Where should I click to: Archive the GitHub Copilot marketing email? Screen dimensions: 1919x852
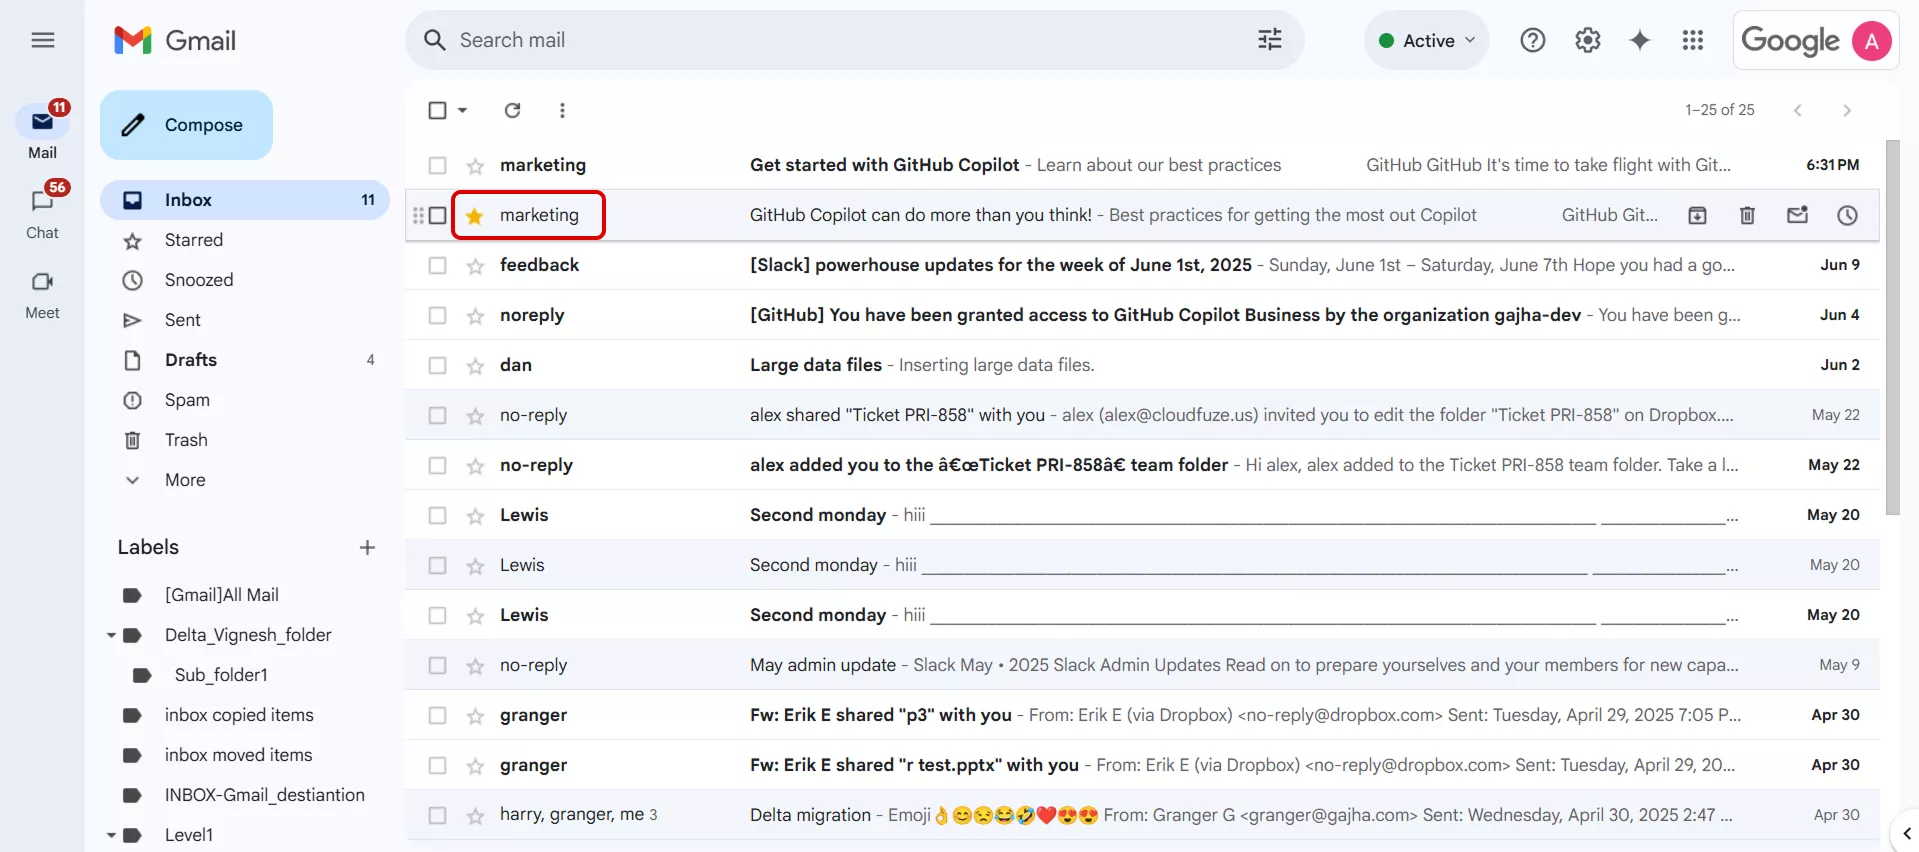click(x=1697, y=215)
